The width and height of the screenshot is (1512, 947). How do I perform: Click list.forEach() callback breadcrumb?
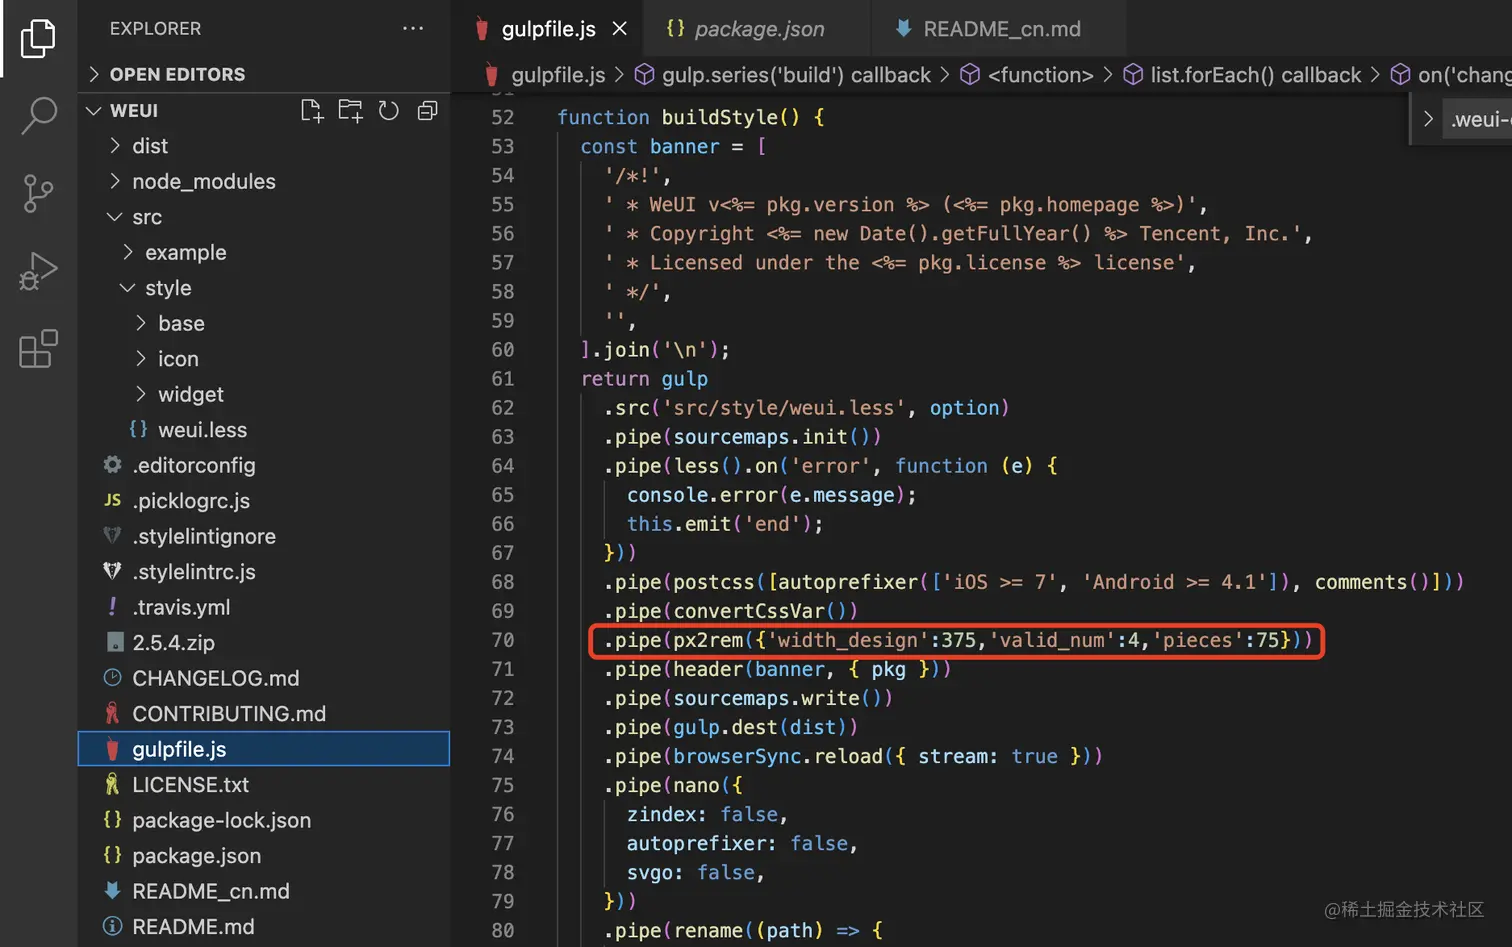(x=1242, y=75)
